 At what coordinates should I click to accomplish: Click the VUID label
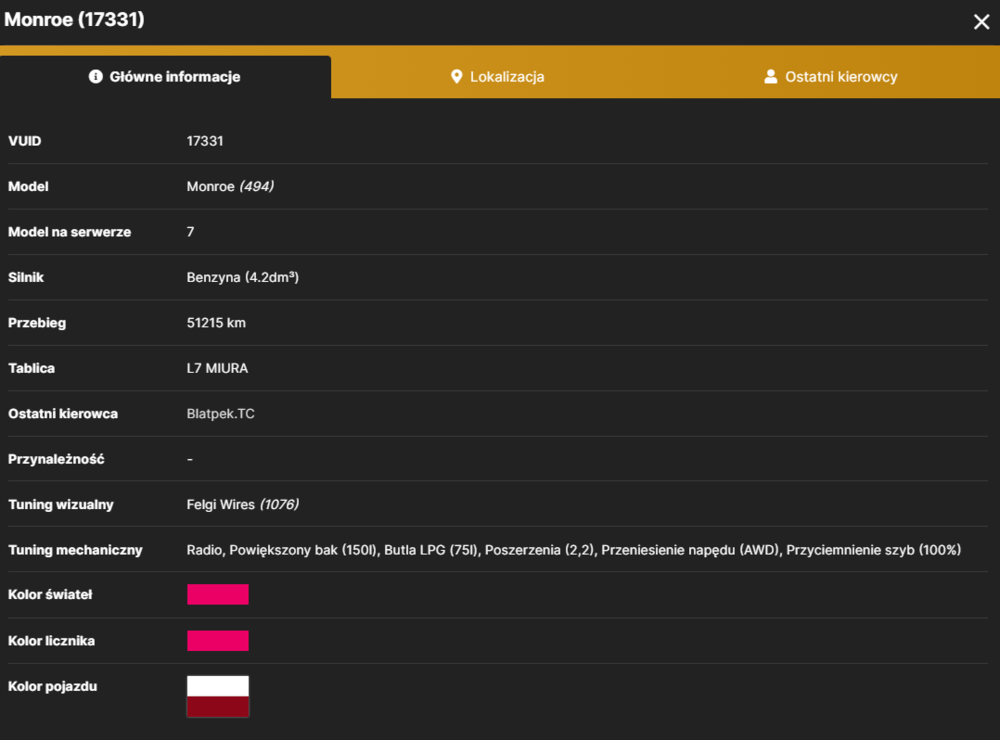pos(25,141)
